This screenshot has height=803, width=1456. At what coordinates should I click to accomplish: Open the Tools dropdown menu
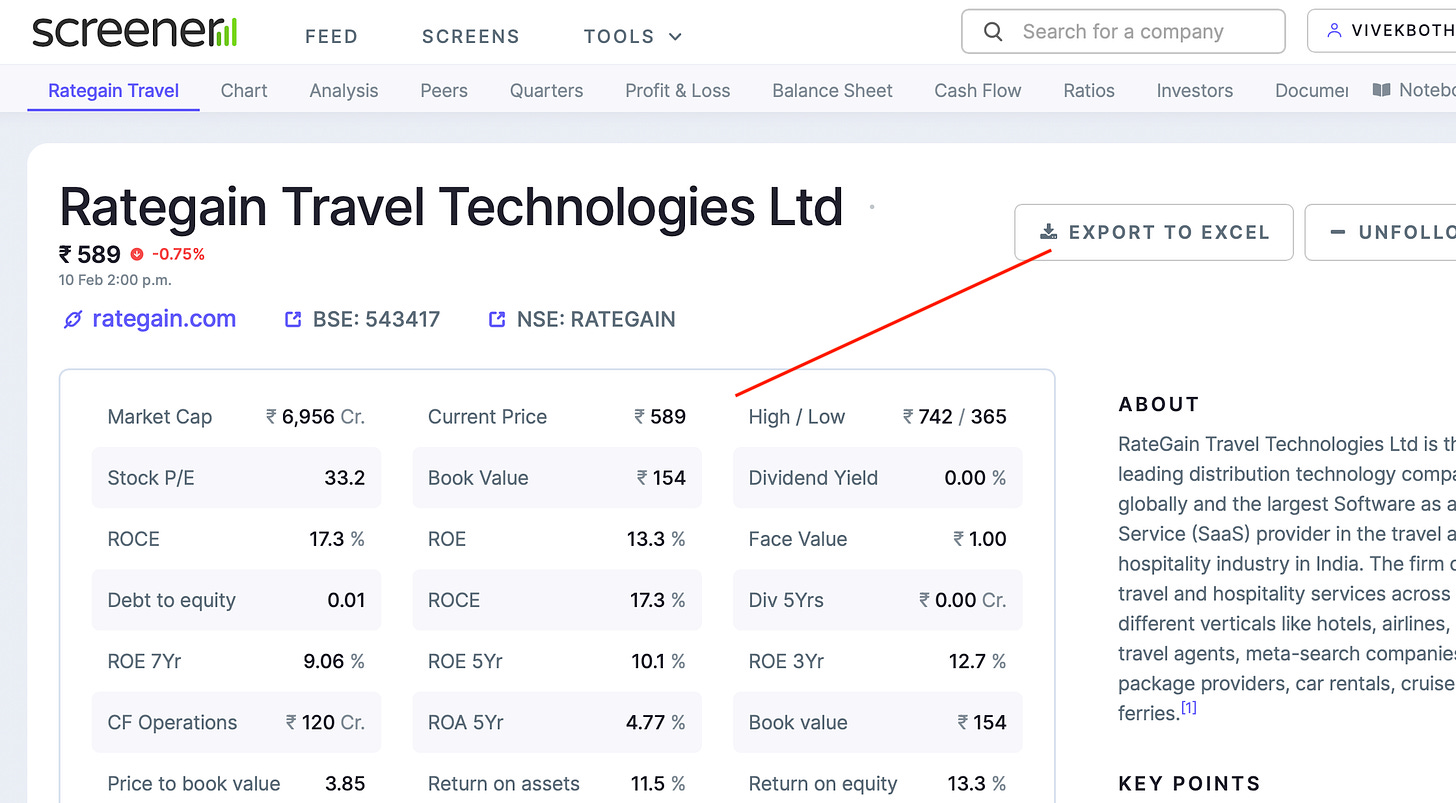point(633,37)
